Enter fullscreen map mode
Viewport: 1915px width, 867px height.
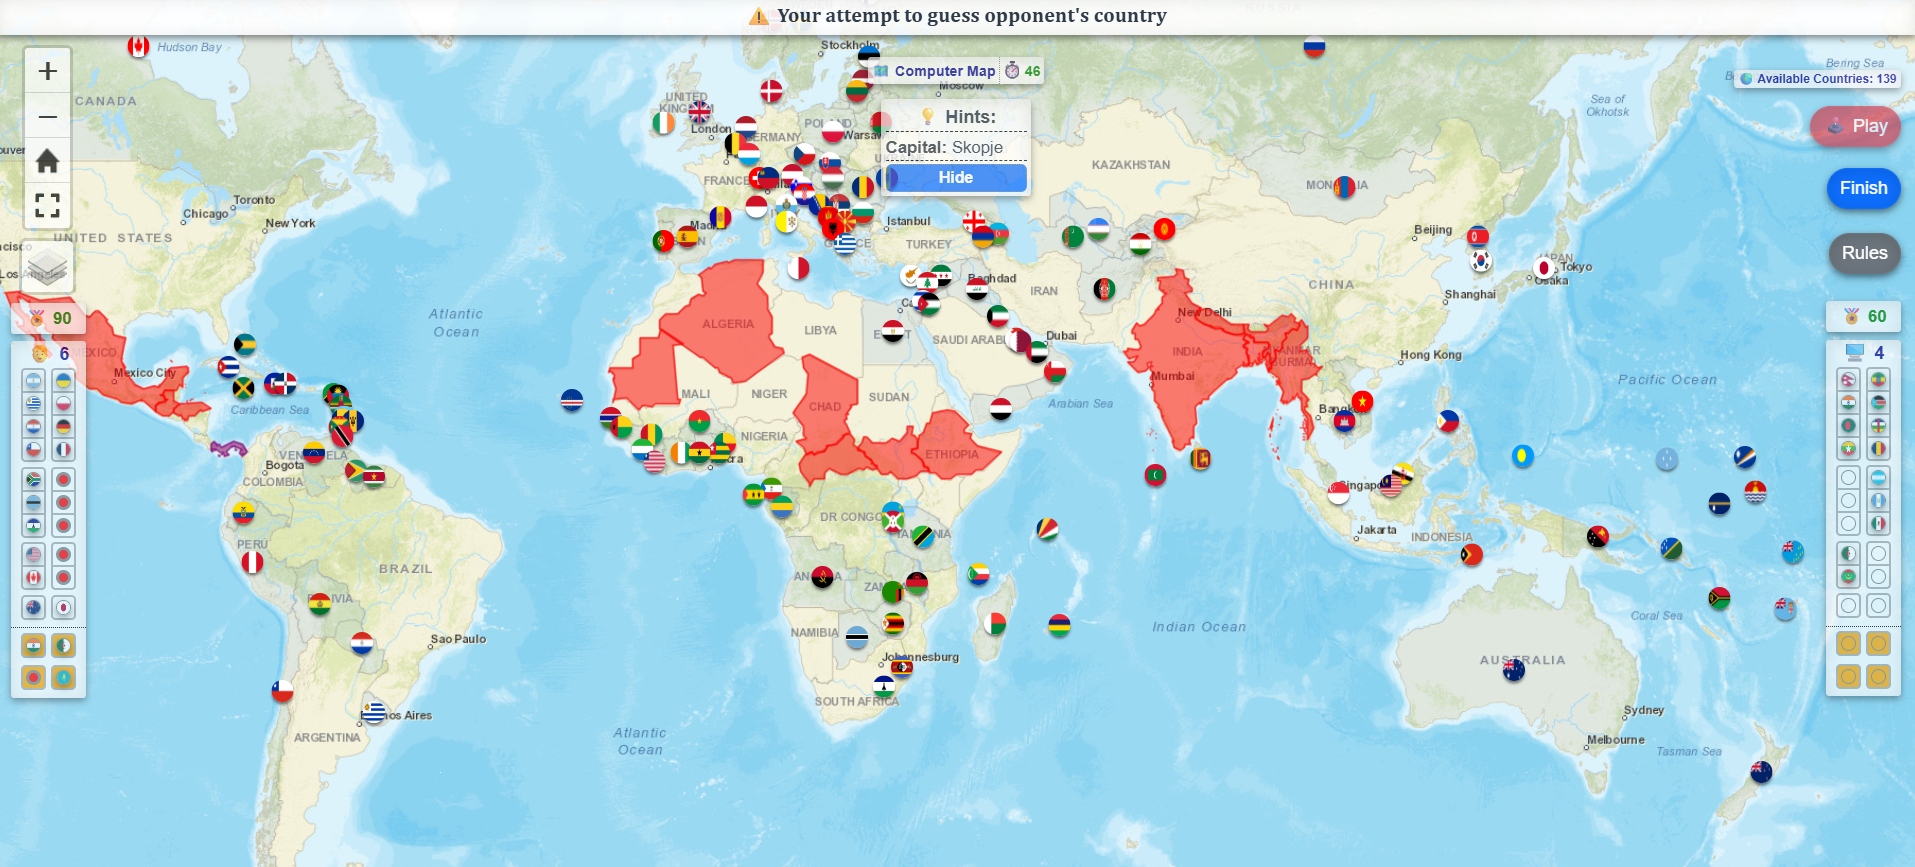pyautogui.click(x=47, y=206)
